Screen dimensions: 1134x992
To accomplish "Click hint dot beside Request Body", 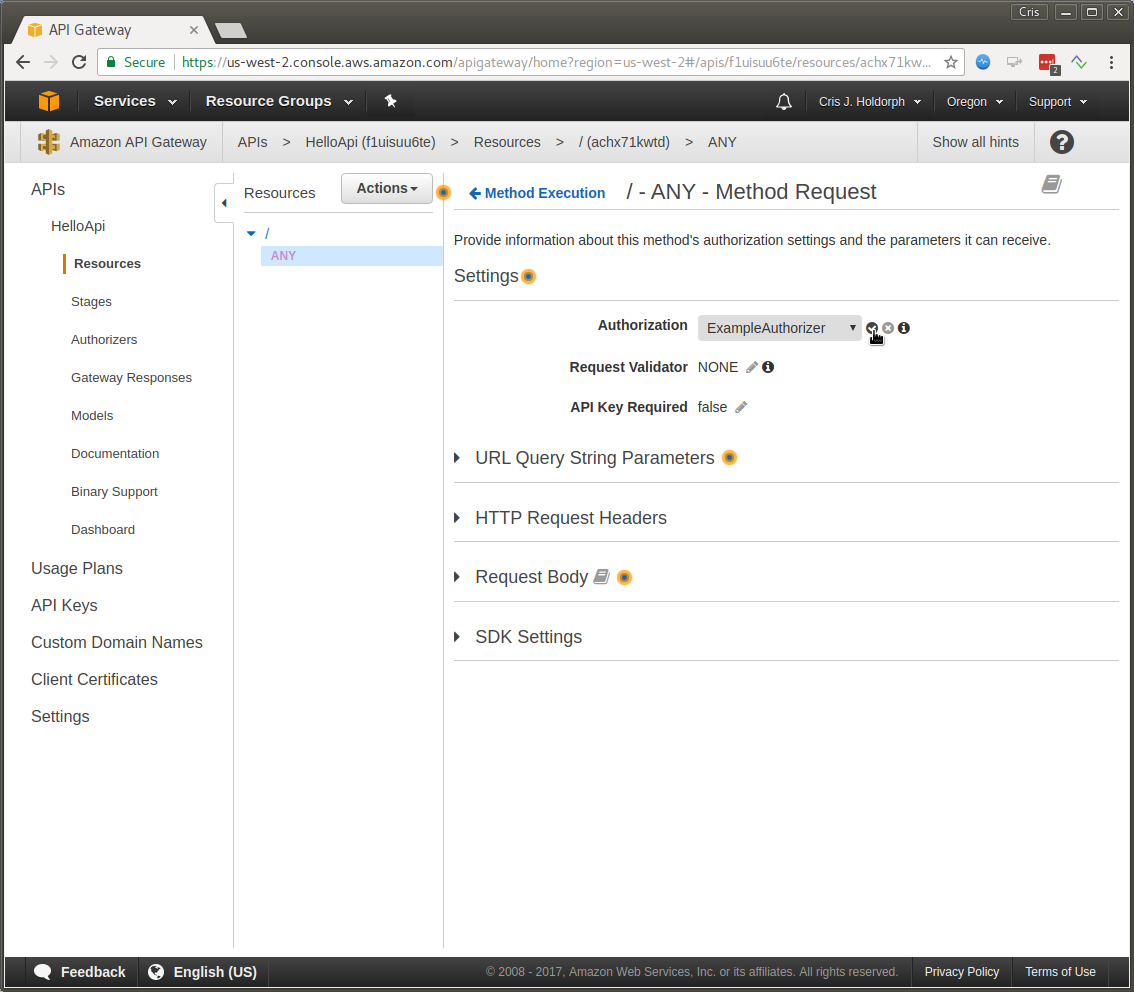I will pos(625,577).
